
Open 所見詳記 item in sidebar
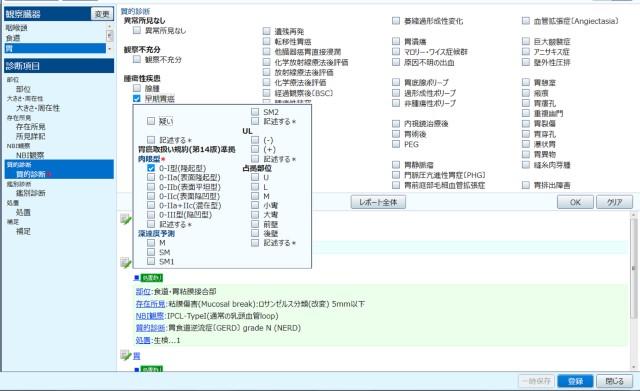pyautogui.click(x=31, y=136)
